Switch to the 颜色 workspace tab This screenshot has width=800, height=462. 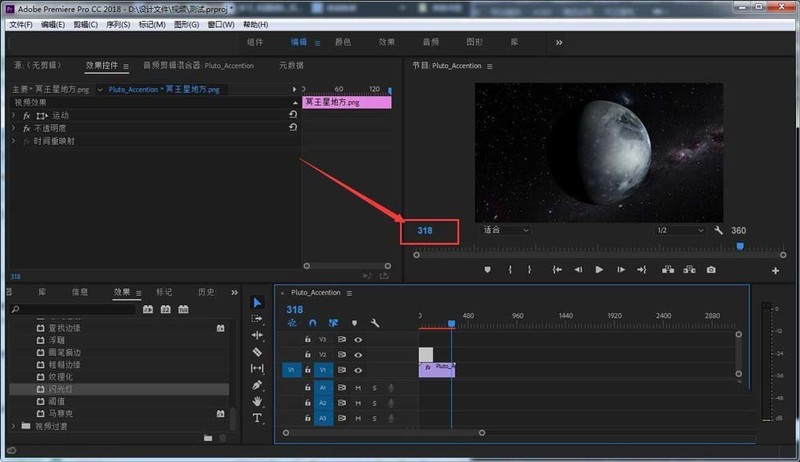point(343,42)
